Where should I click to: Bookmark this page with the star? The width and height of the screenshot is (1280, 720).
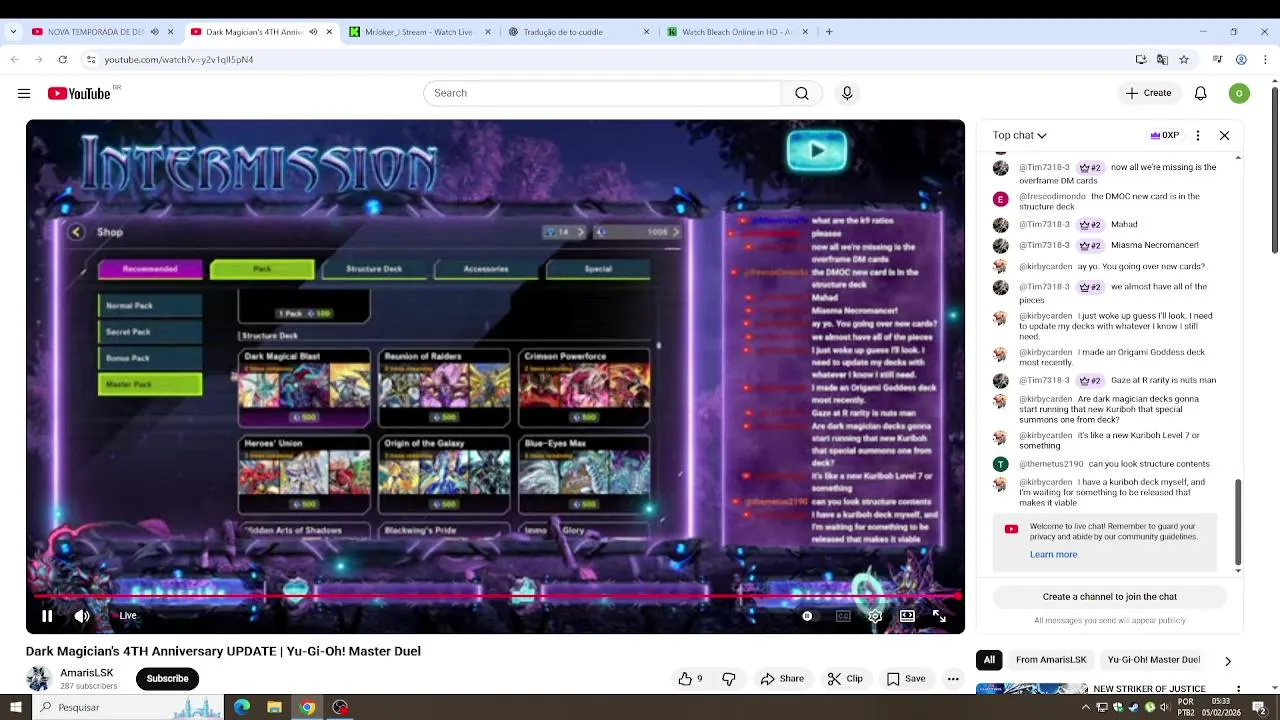(x=1184, y=60)
